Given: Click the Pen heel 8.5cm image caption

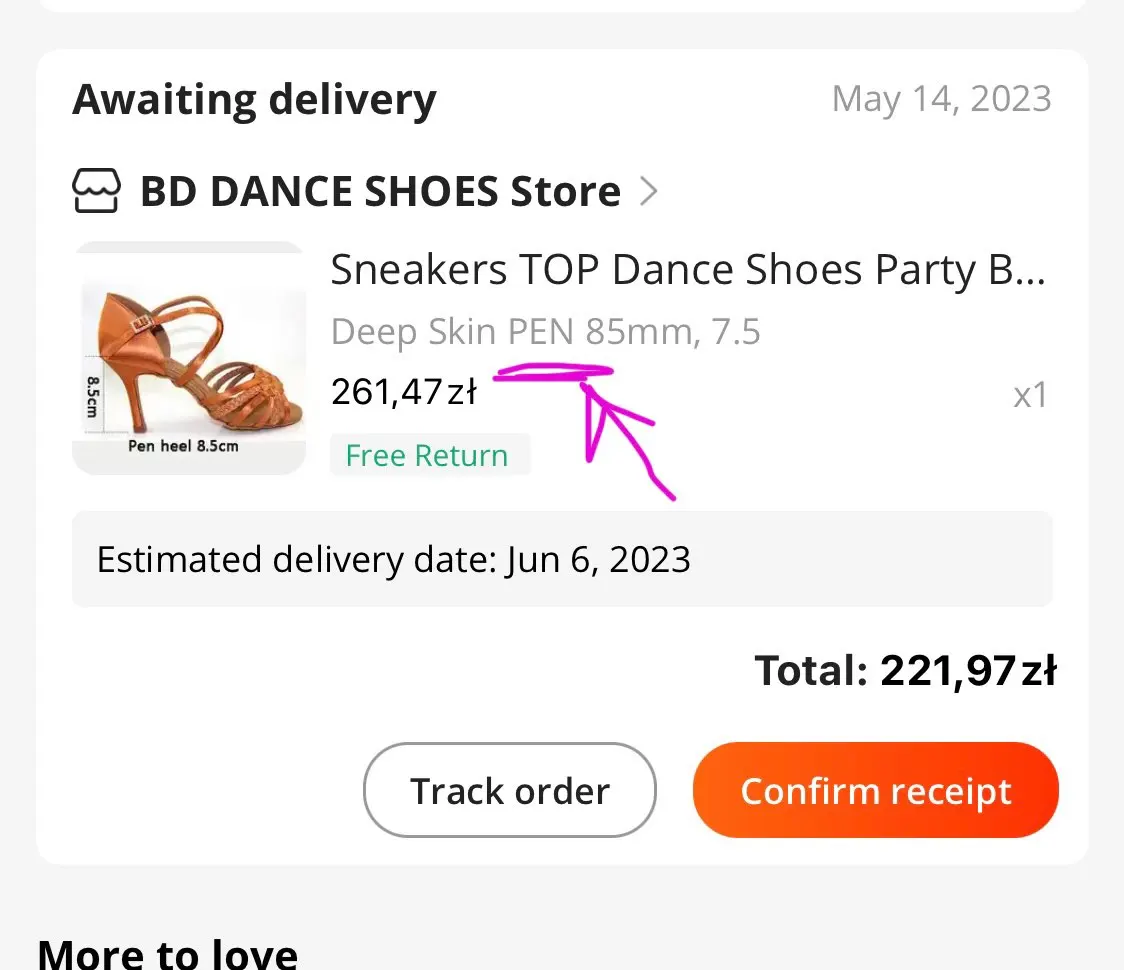Looking at the screenshot, I should click(183, 446).
